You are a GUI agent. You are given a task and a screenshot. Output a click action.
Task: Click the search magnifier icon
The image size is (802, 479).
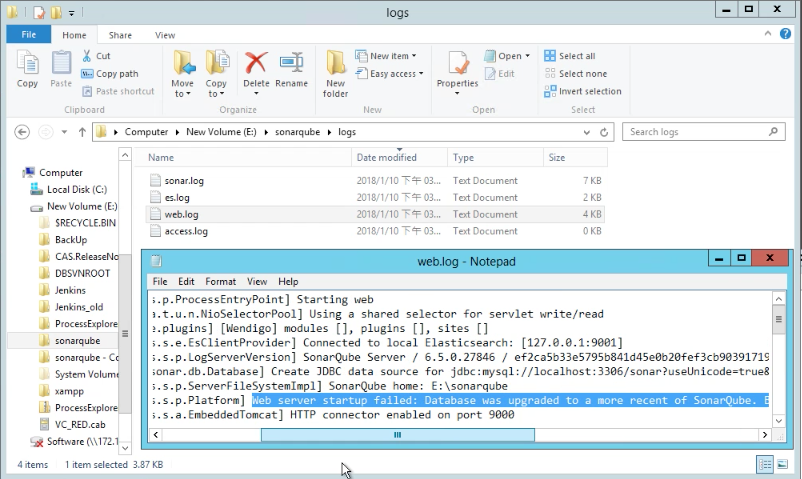tap(773, 132)
